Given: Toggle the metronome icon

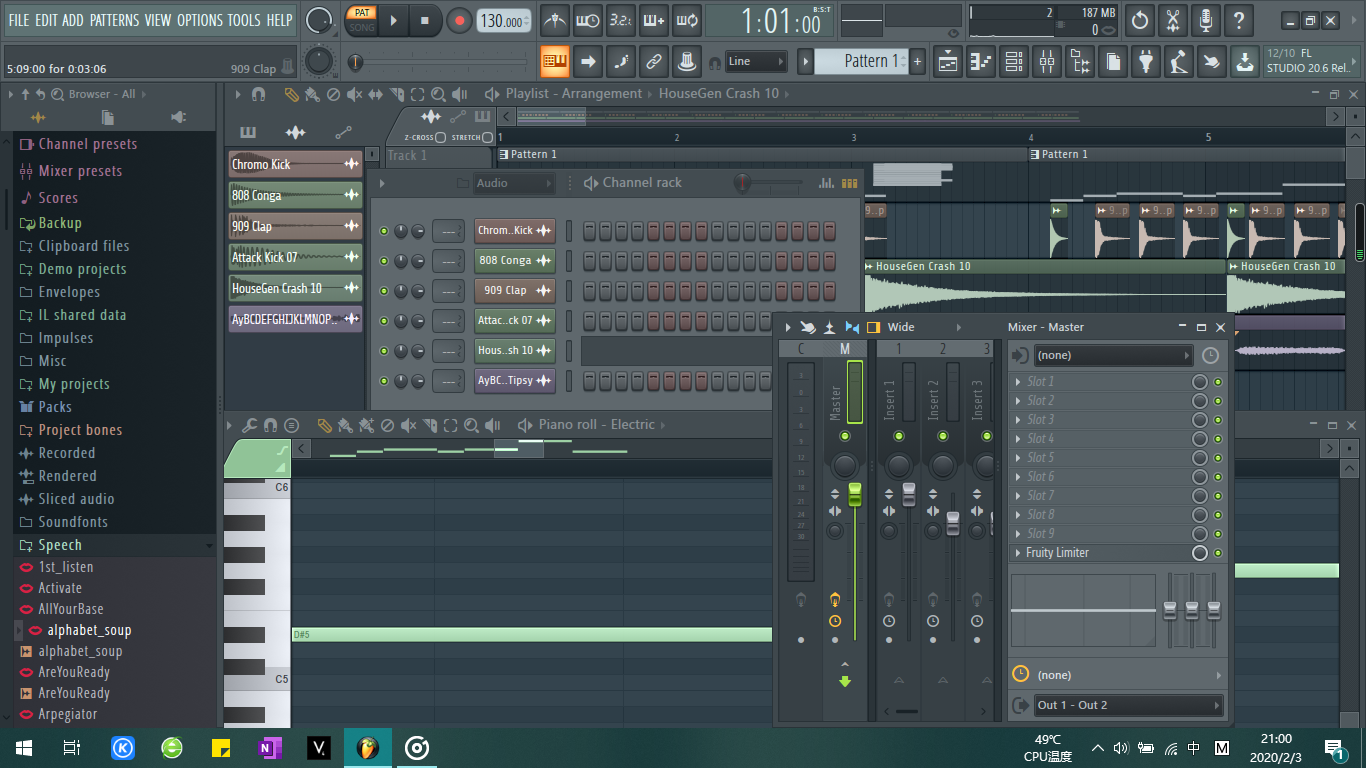Looking at the screenshot, I should point(555,20).
